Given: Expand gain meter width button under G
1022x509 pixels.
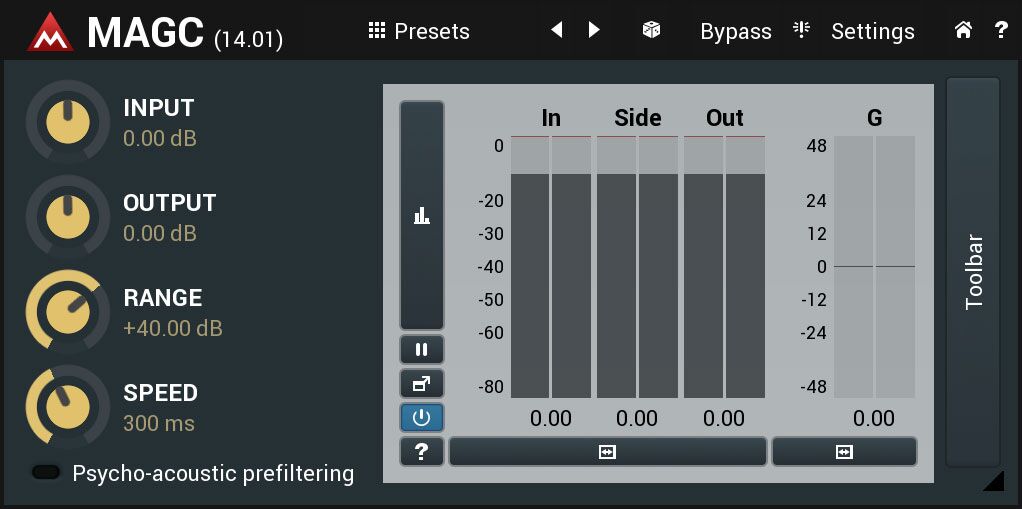Looking at the screenshot, I should (x=844, y=452).
